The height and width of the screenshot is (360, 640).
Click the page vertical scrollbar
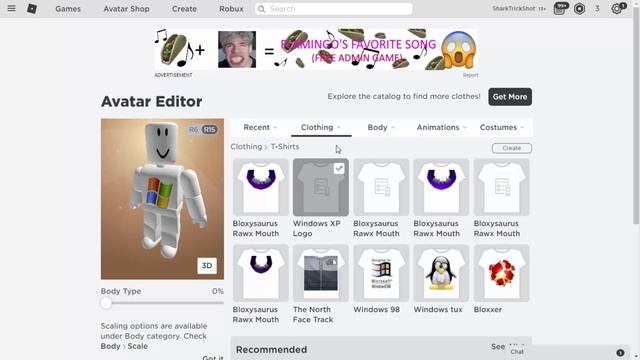[636, 116]
